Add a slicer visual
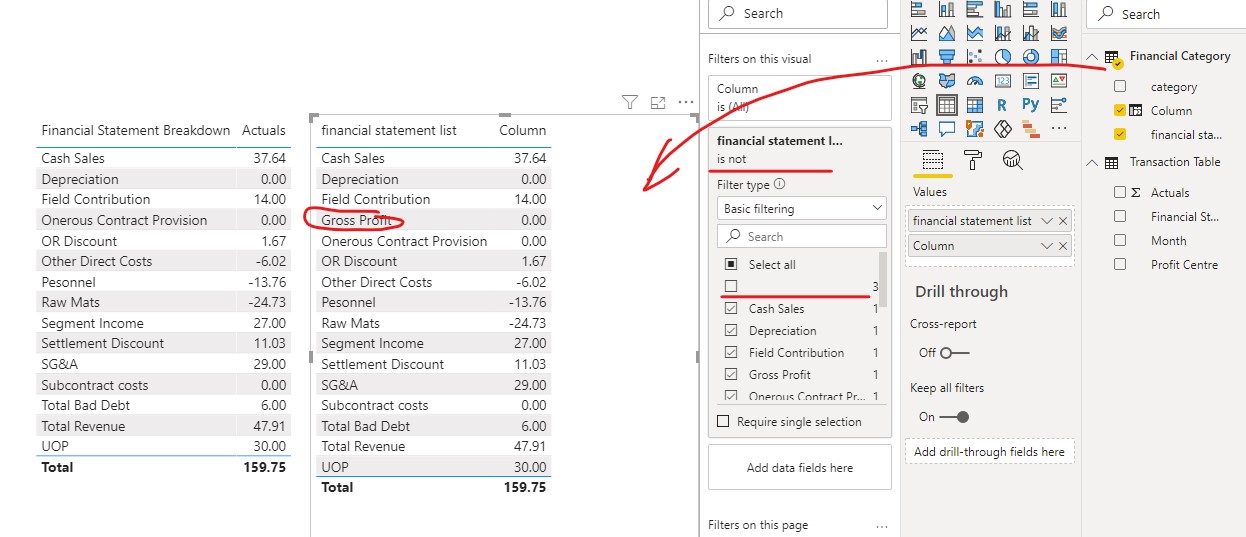 pyautogui.click(x=919, y=105)
